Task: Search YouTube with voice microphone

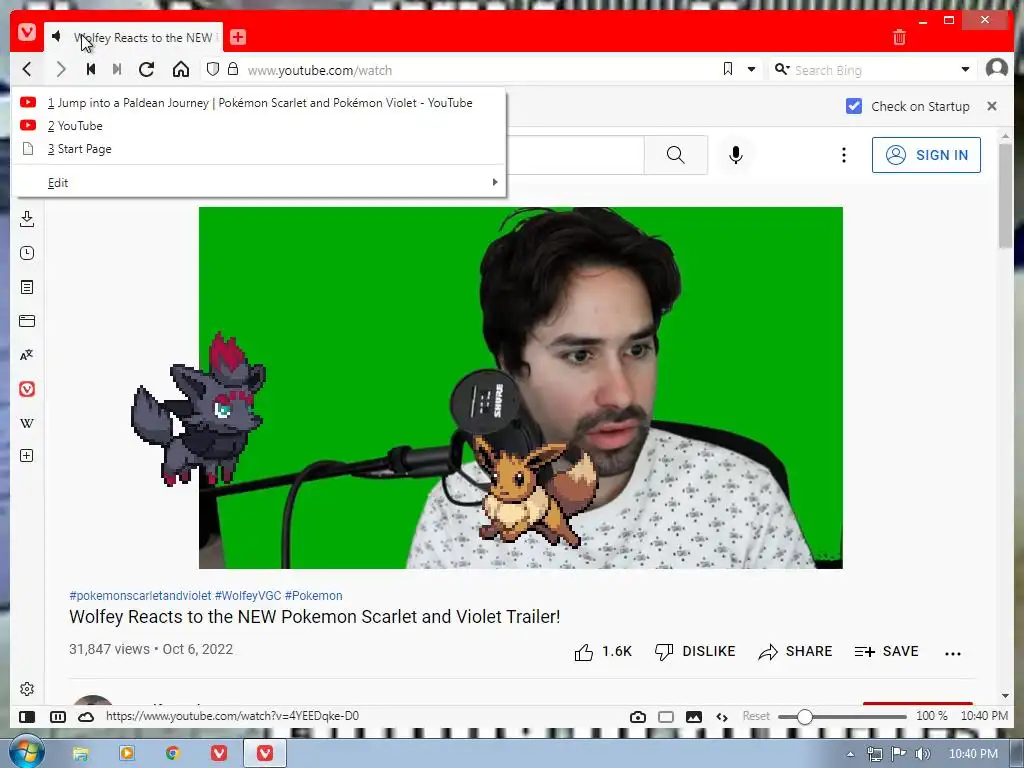Action: [x=735, y=155]
